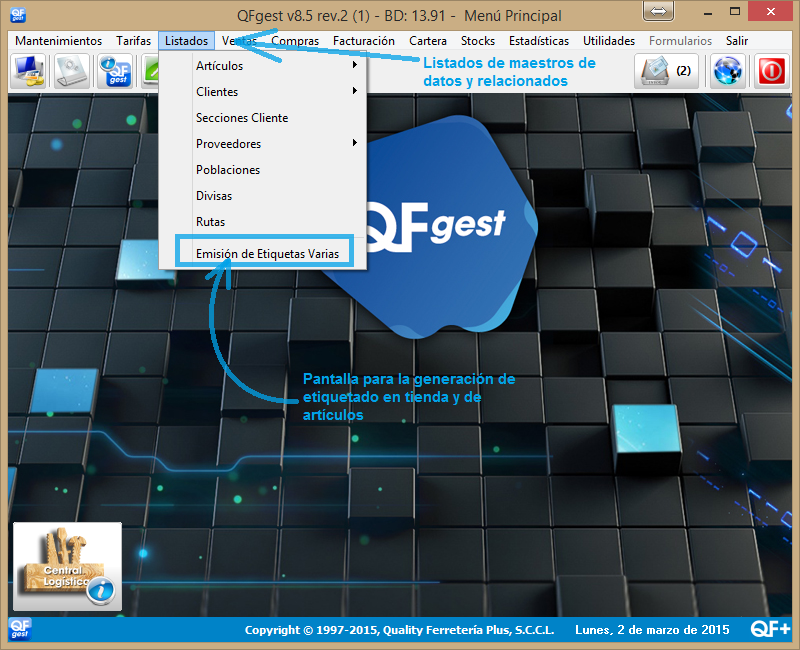
Task: Click the QF gest status bar icon
Action: [20, 629]
